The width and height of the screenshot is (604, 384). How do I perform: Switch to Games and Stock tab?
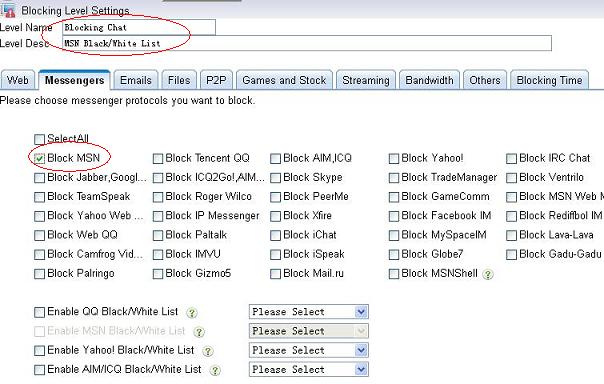pyautogui.click(x=284, y=80)
